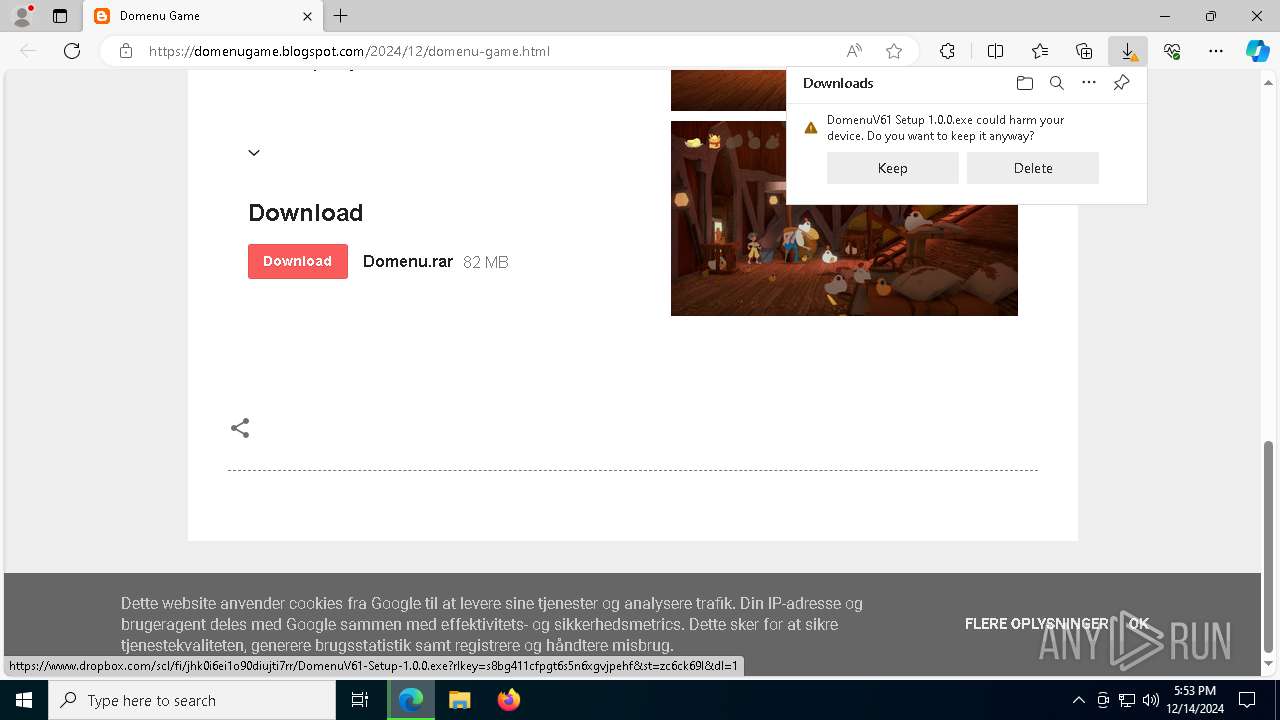Add this page to favorites star
The height and width of the screenshot is (720, 1280).
click(x=894, y=51)
